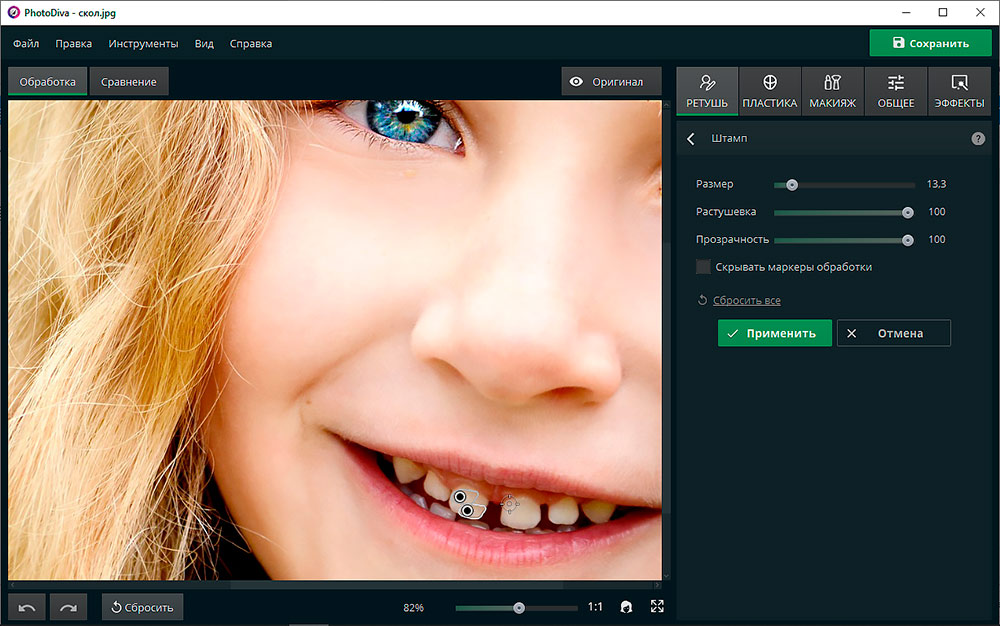Click the Сбросить все link
1000x626 pixels.
746,300
